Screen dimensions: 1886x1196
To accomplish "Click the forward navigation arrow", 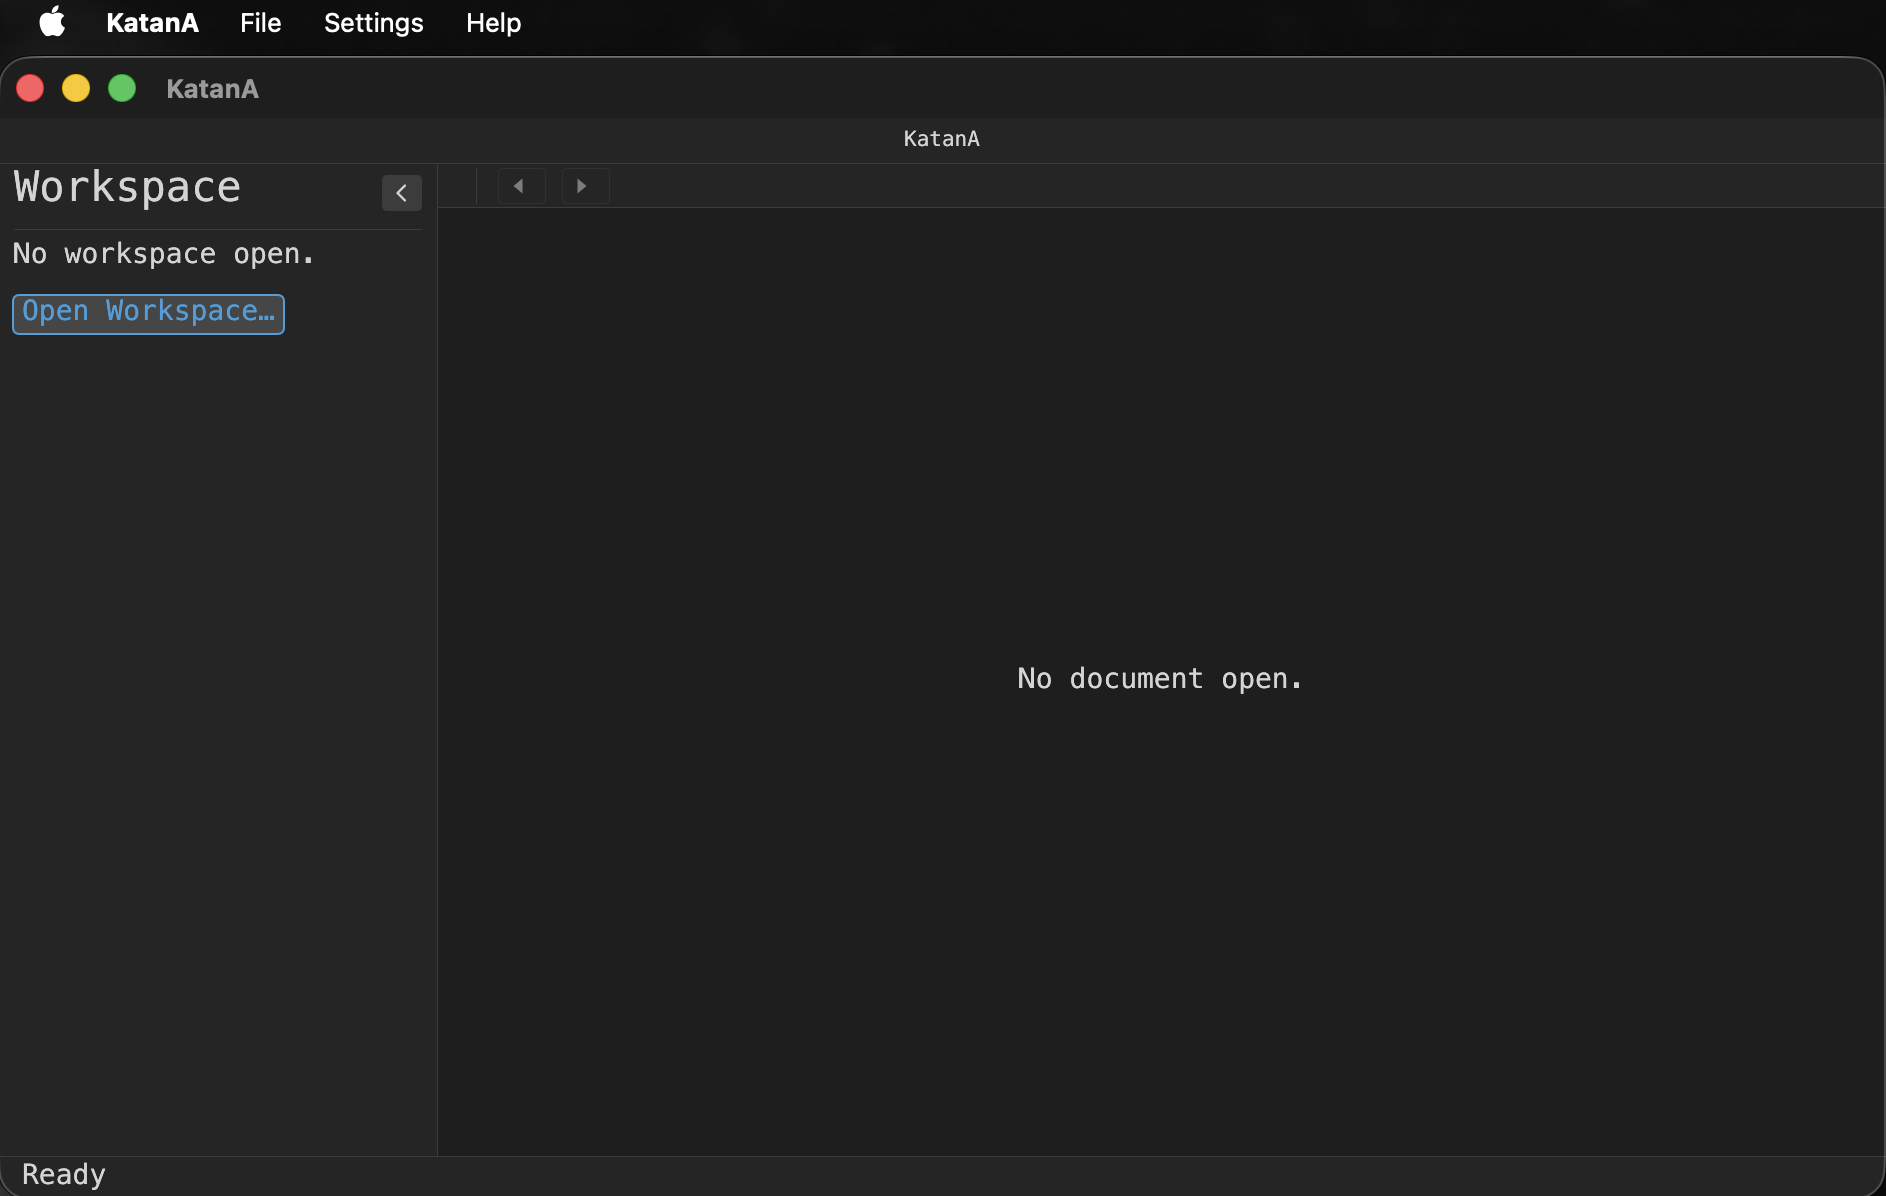I will [584, 186].
